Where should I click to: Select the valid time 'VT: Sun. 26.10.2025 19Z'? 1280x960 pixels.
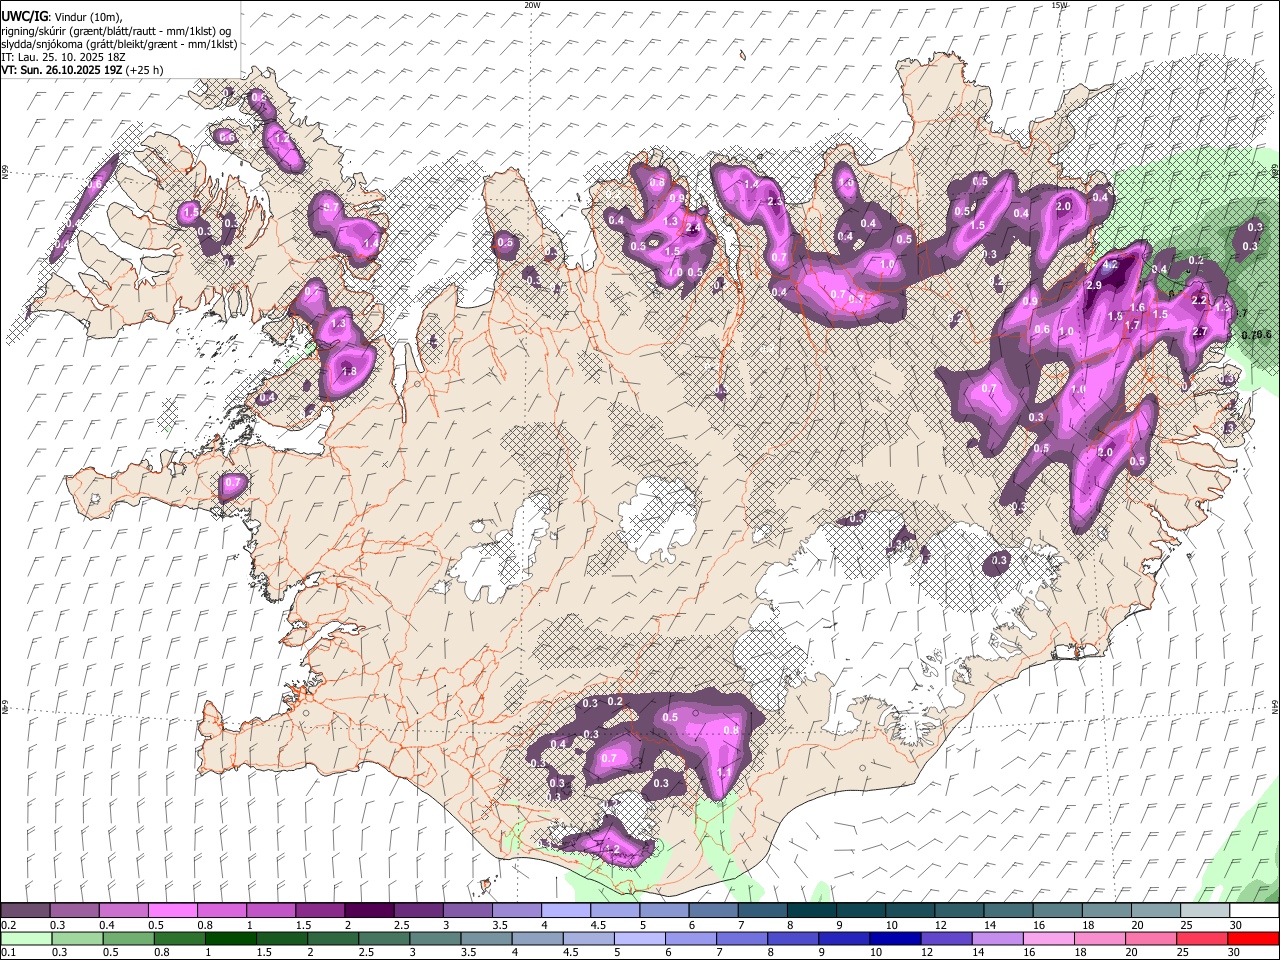pos(61,70)
